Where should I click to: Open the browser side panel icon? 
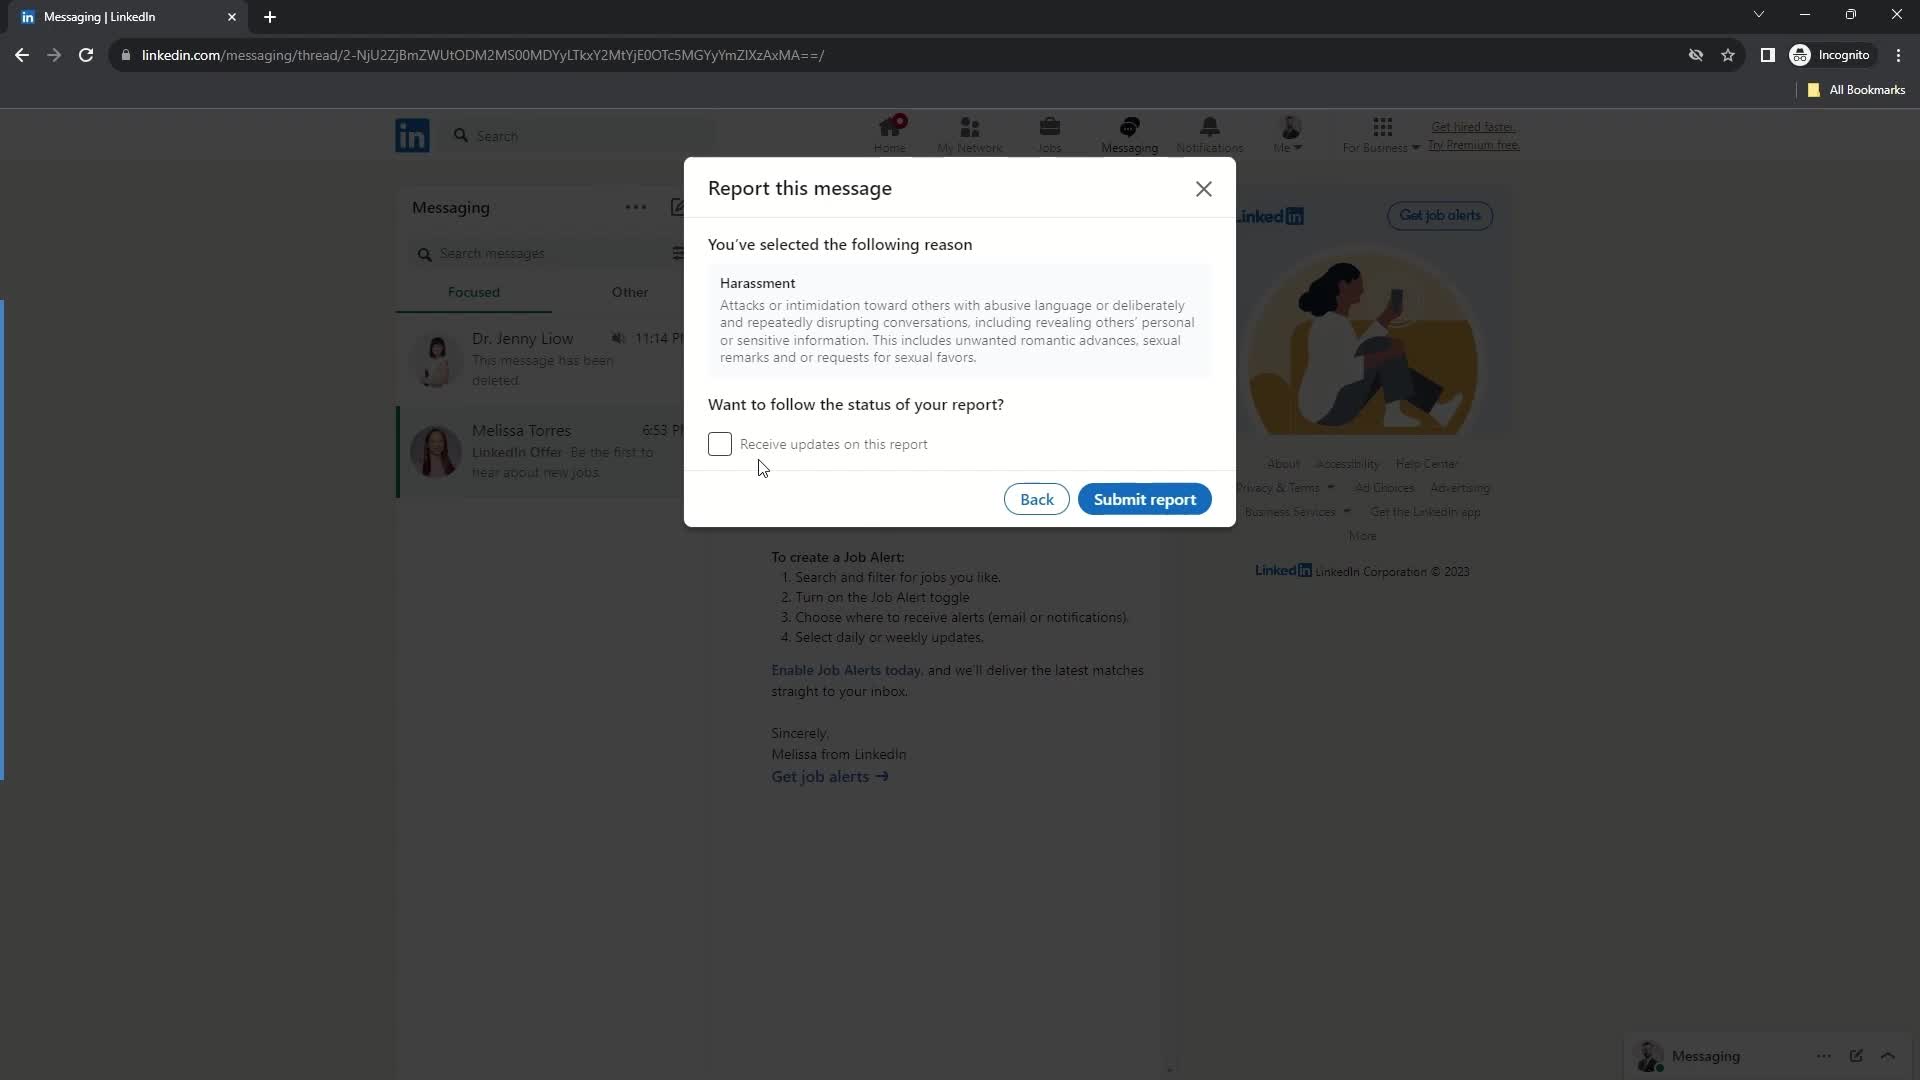coord(1767,55)
